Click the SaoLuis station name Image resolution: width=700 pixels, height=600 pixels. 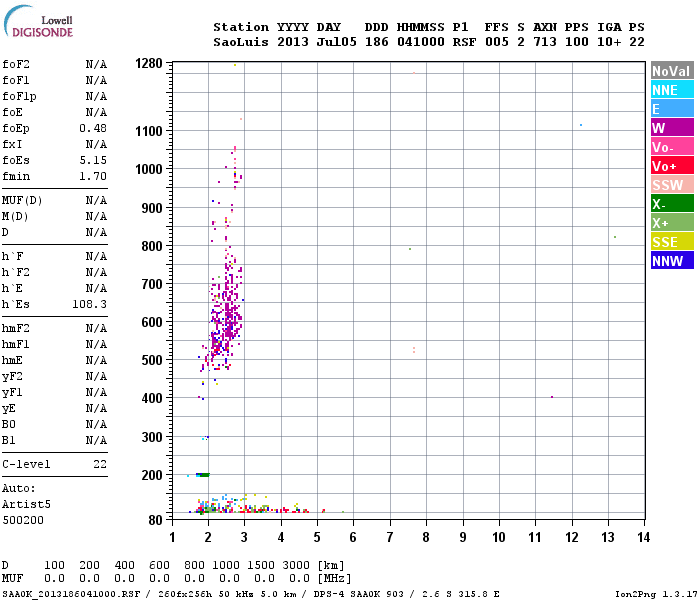[x=241, y=42]
